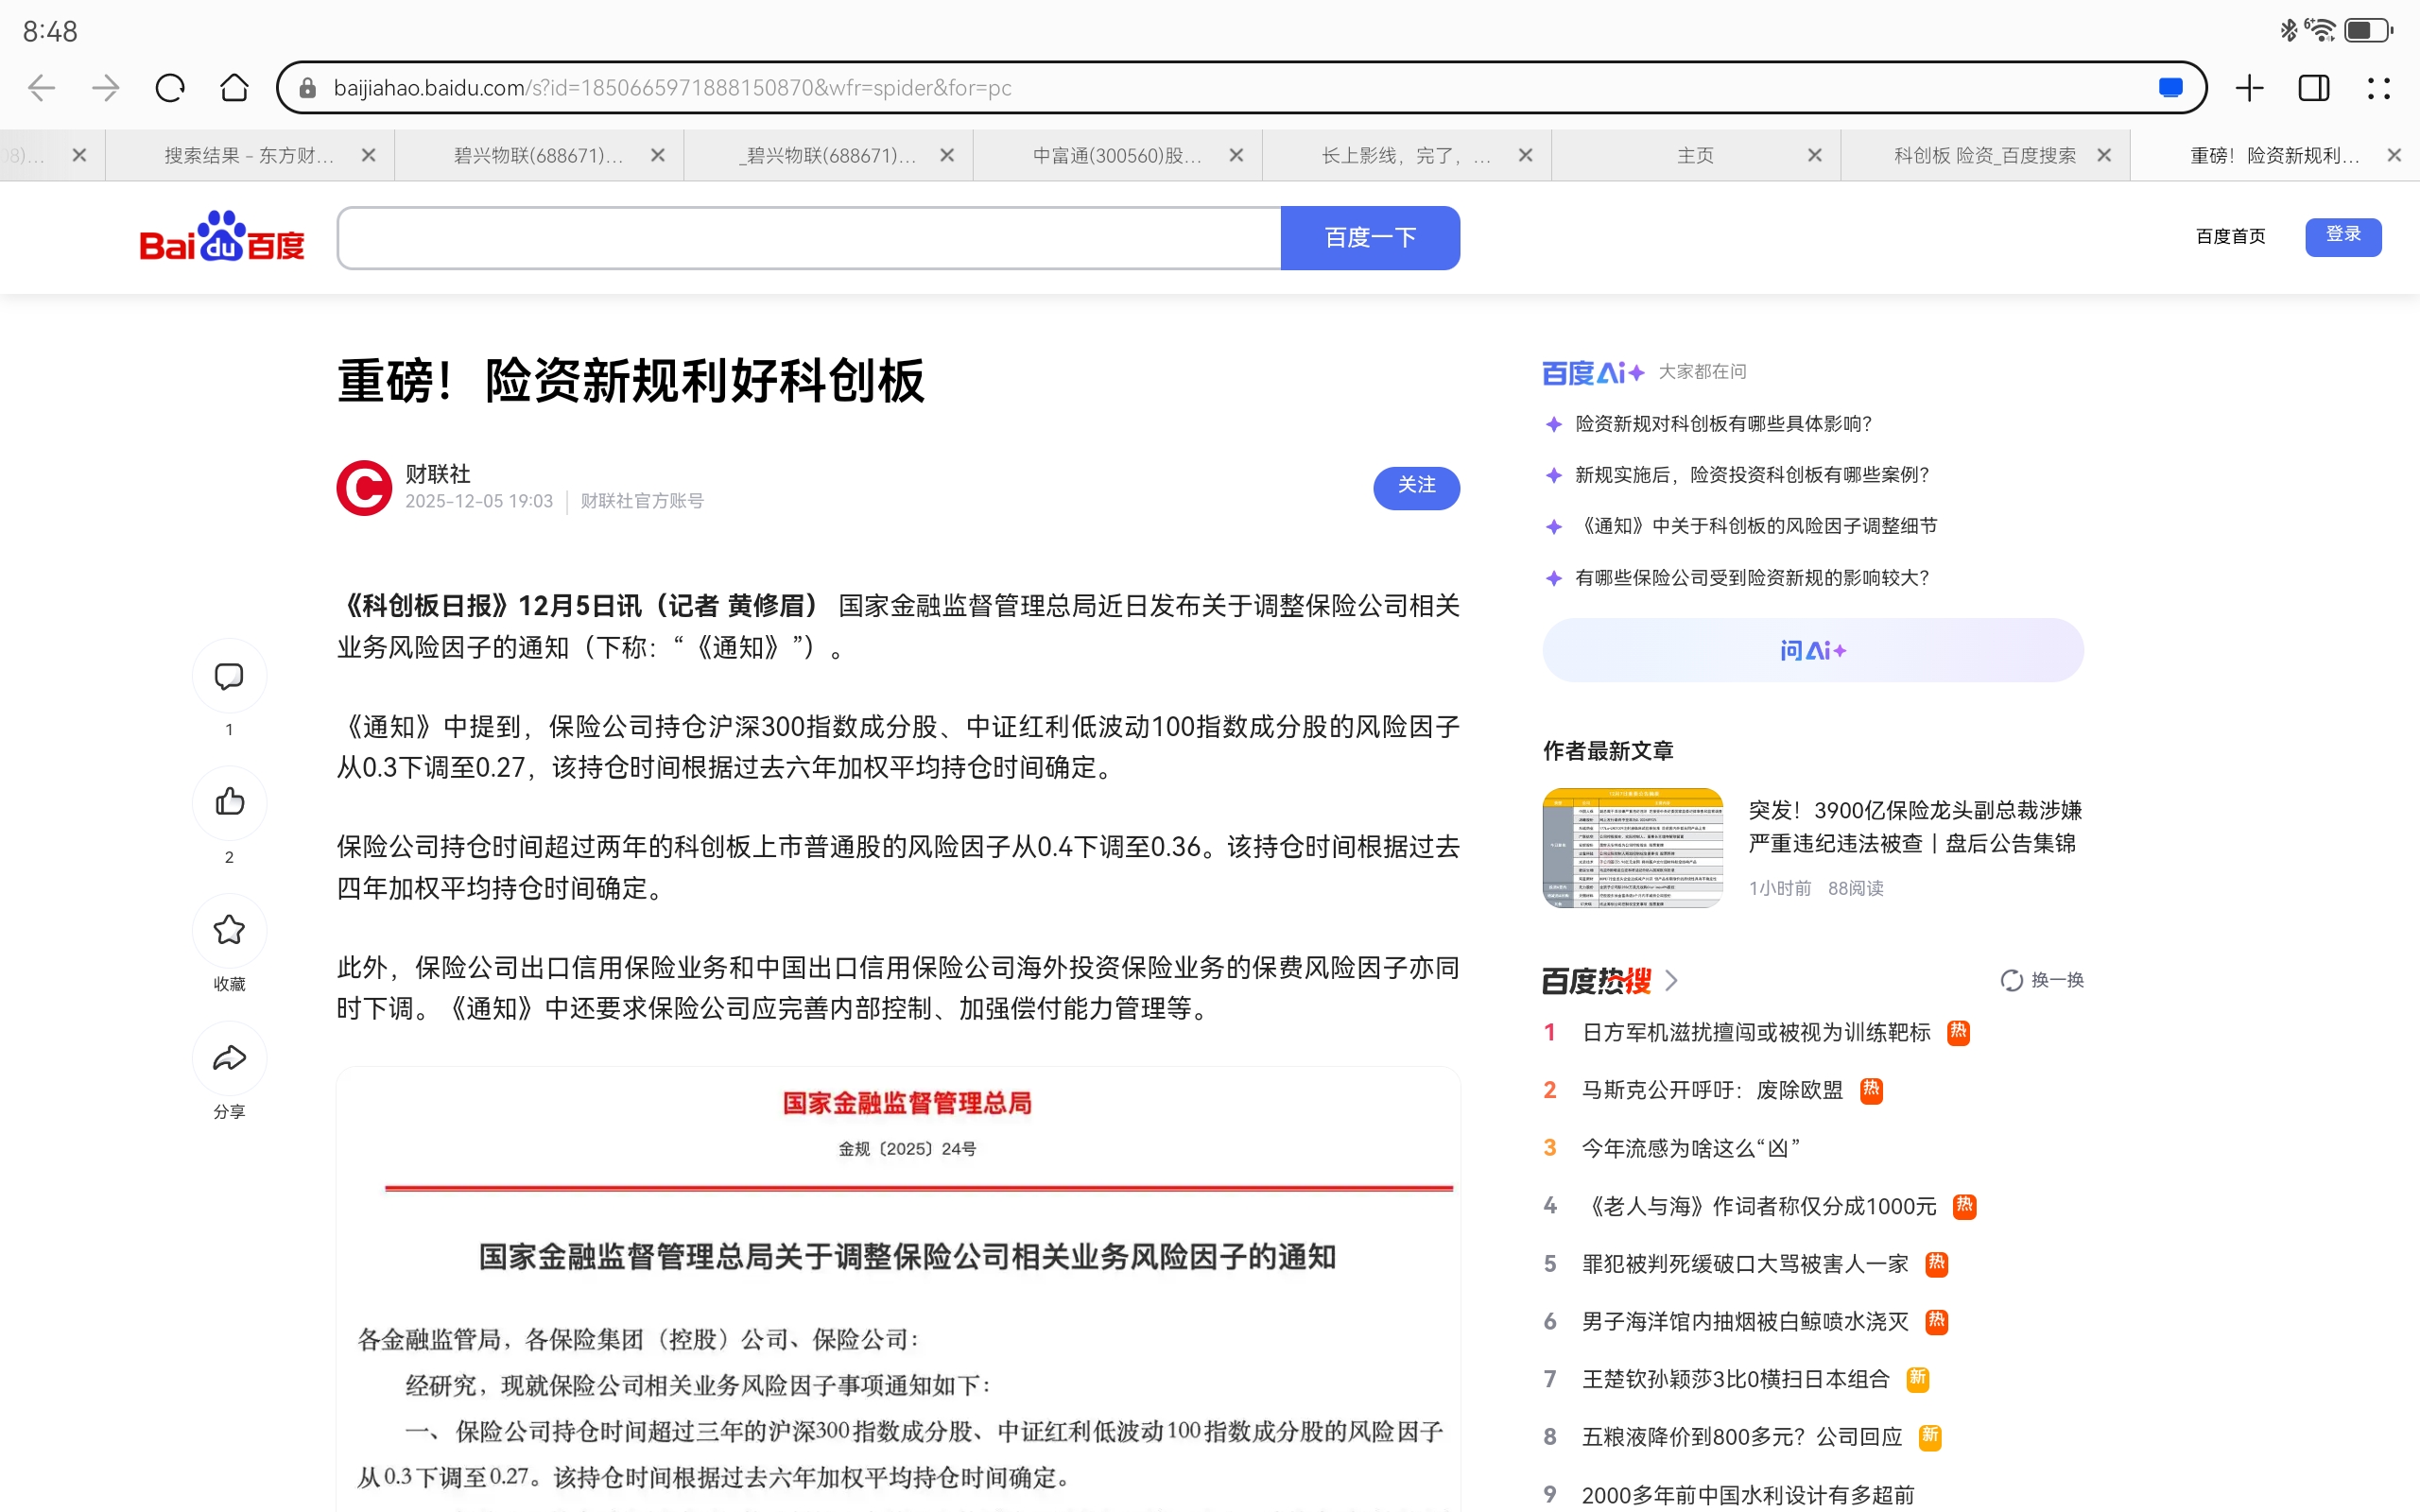Switch to 中富通(300560) tab
The image size is (2420, 1512).
(1116, 155)
